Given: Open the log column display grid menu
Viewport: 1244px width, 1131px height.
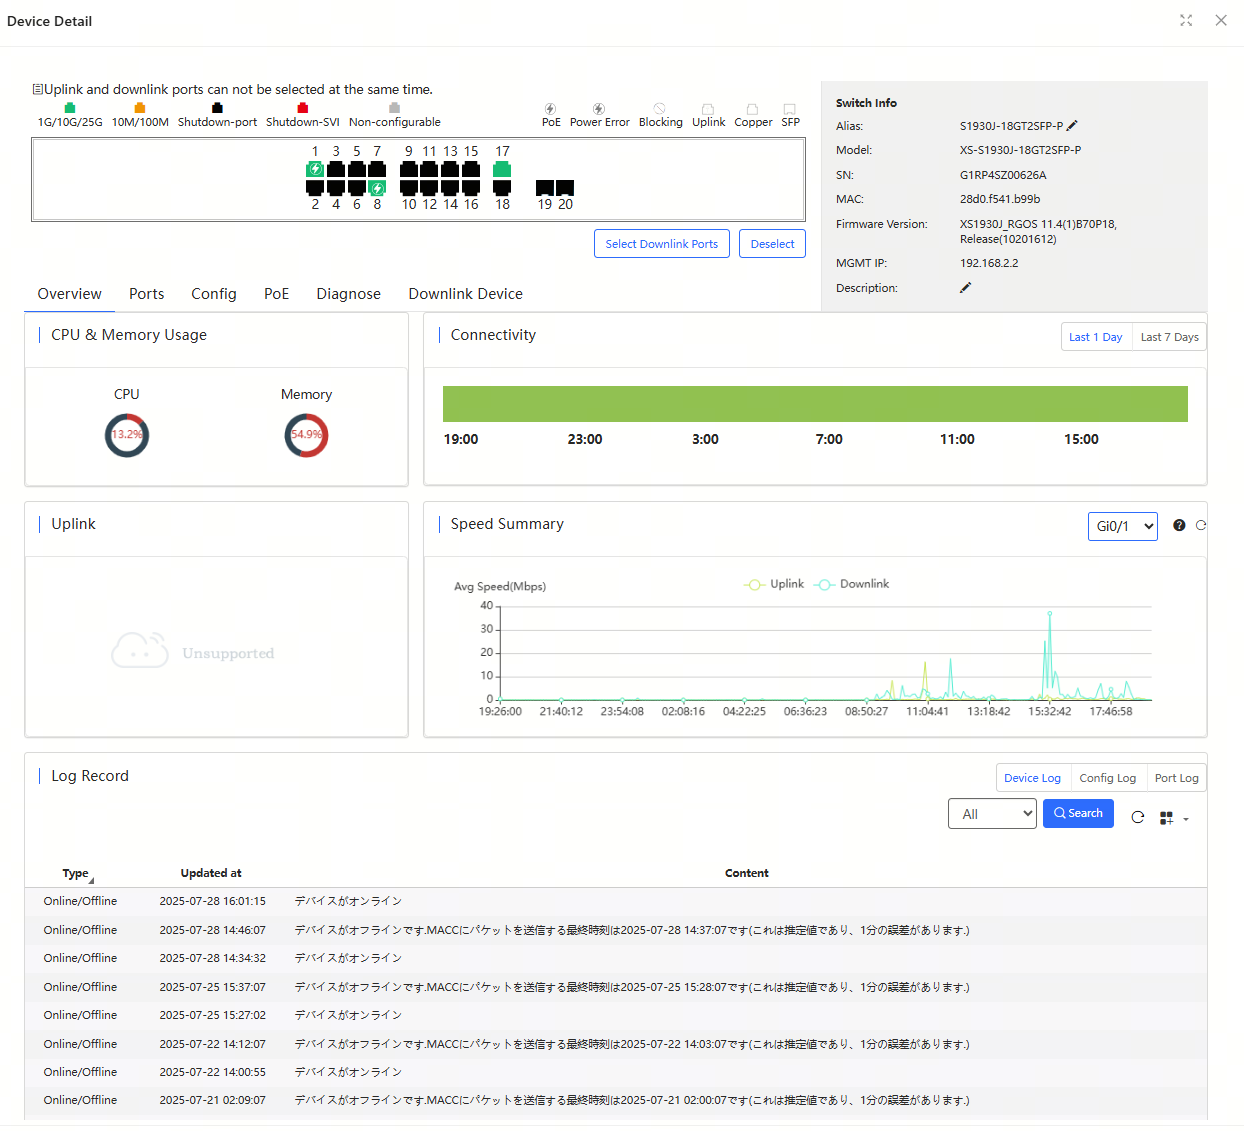Looking at the screenshot, I should pos(1174,818).
